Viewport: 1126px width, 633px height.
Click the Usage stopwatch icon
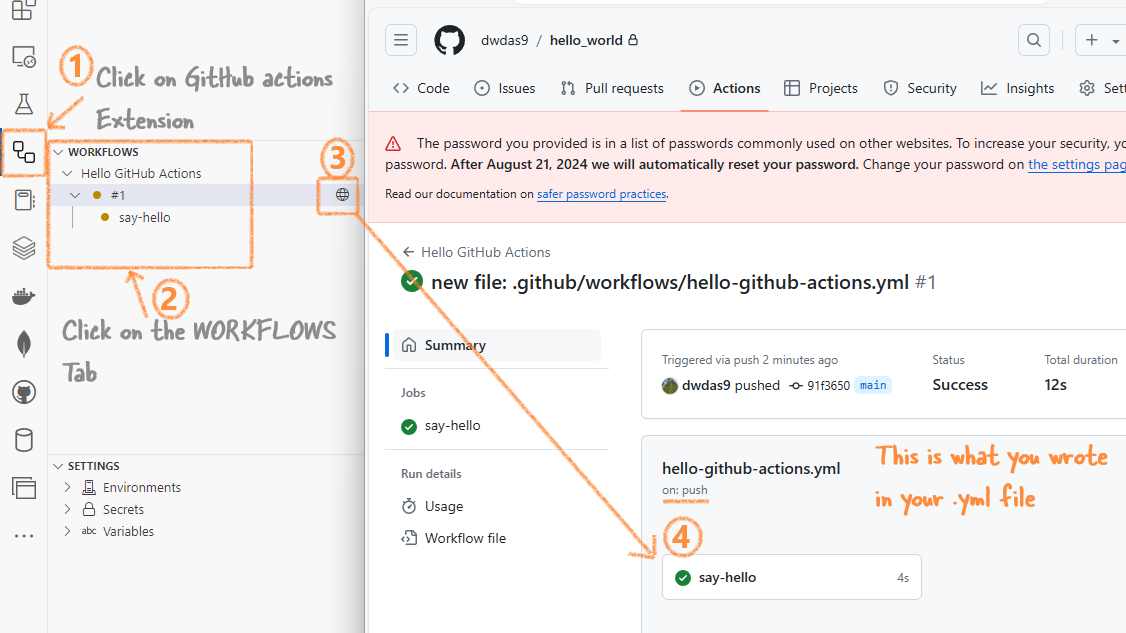click(409, 506)
